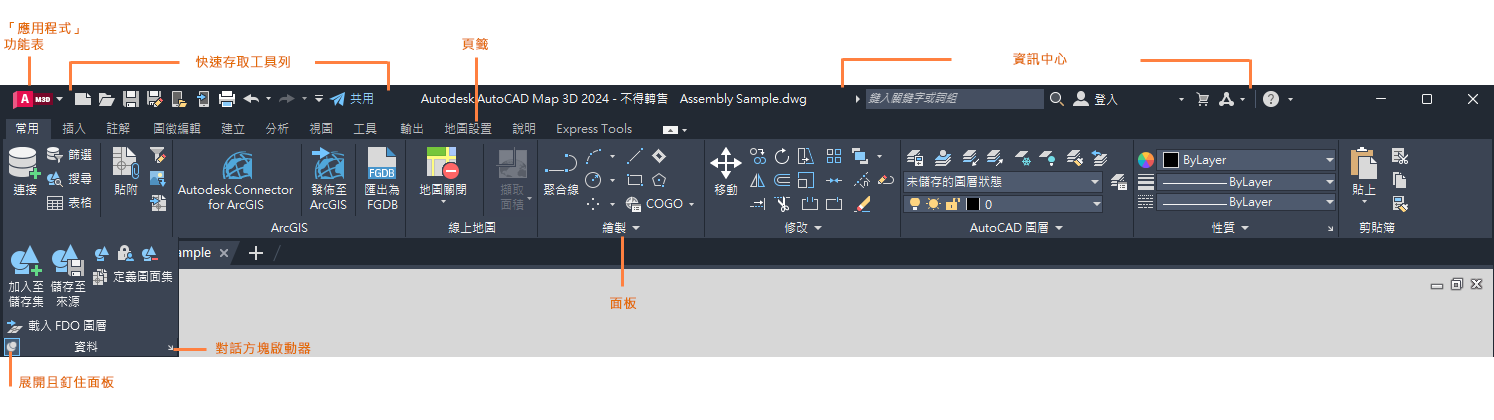
Task: Click 匯出為 FGDB export icon
Action: [381, 164]
